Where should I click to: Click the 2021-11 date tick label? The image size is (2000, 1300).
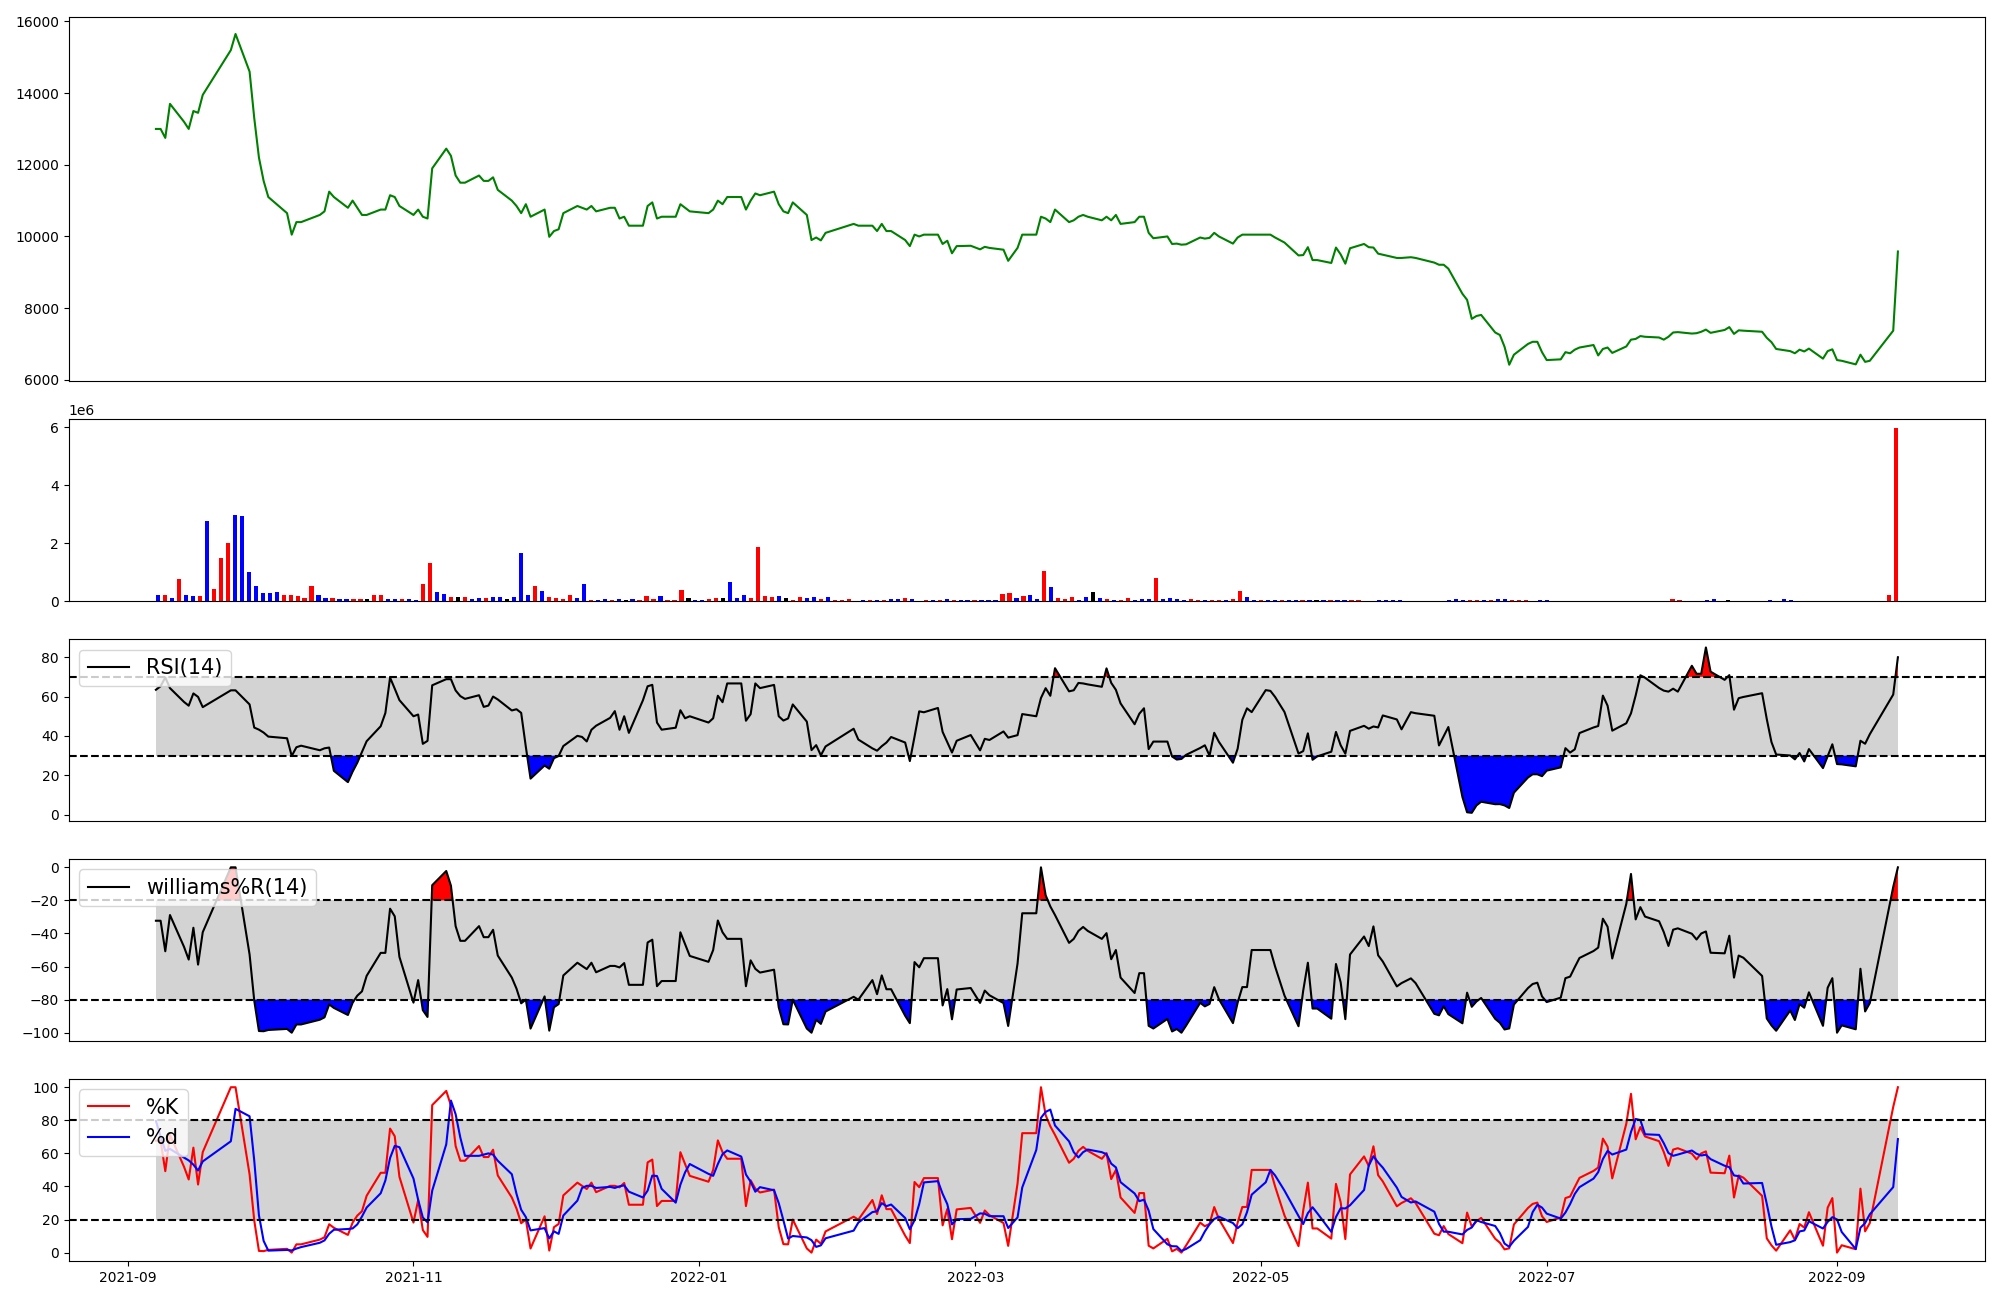(413, 1277)
